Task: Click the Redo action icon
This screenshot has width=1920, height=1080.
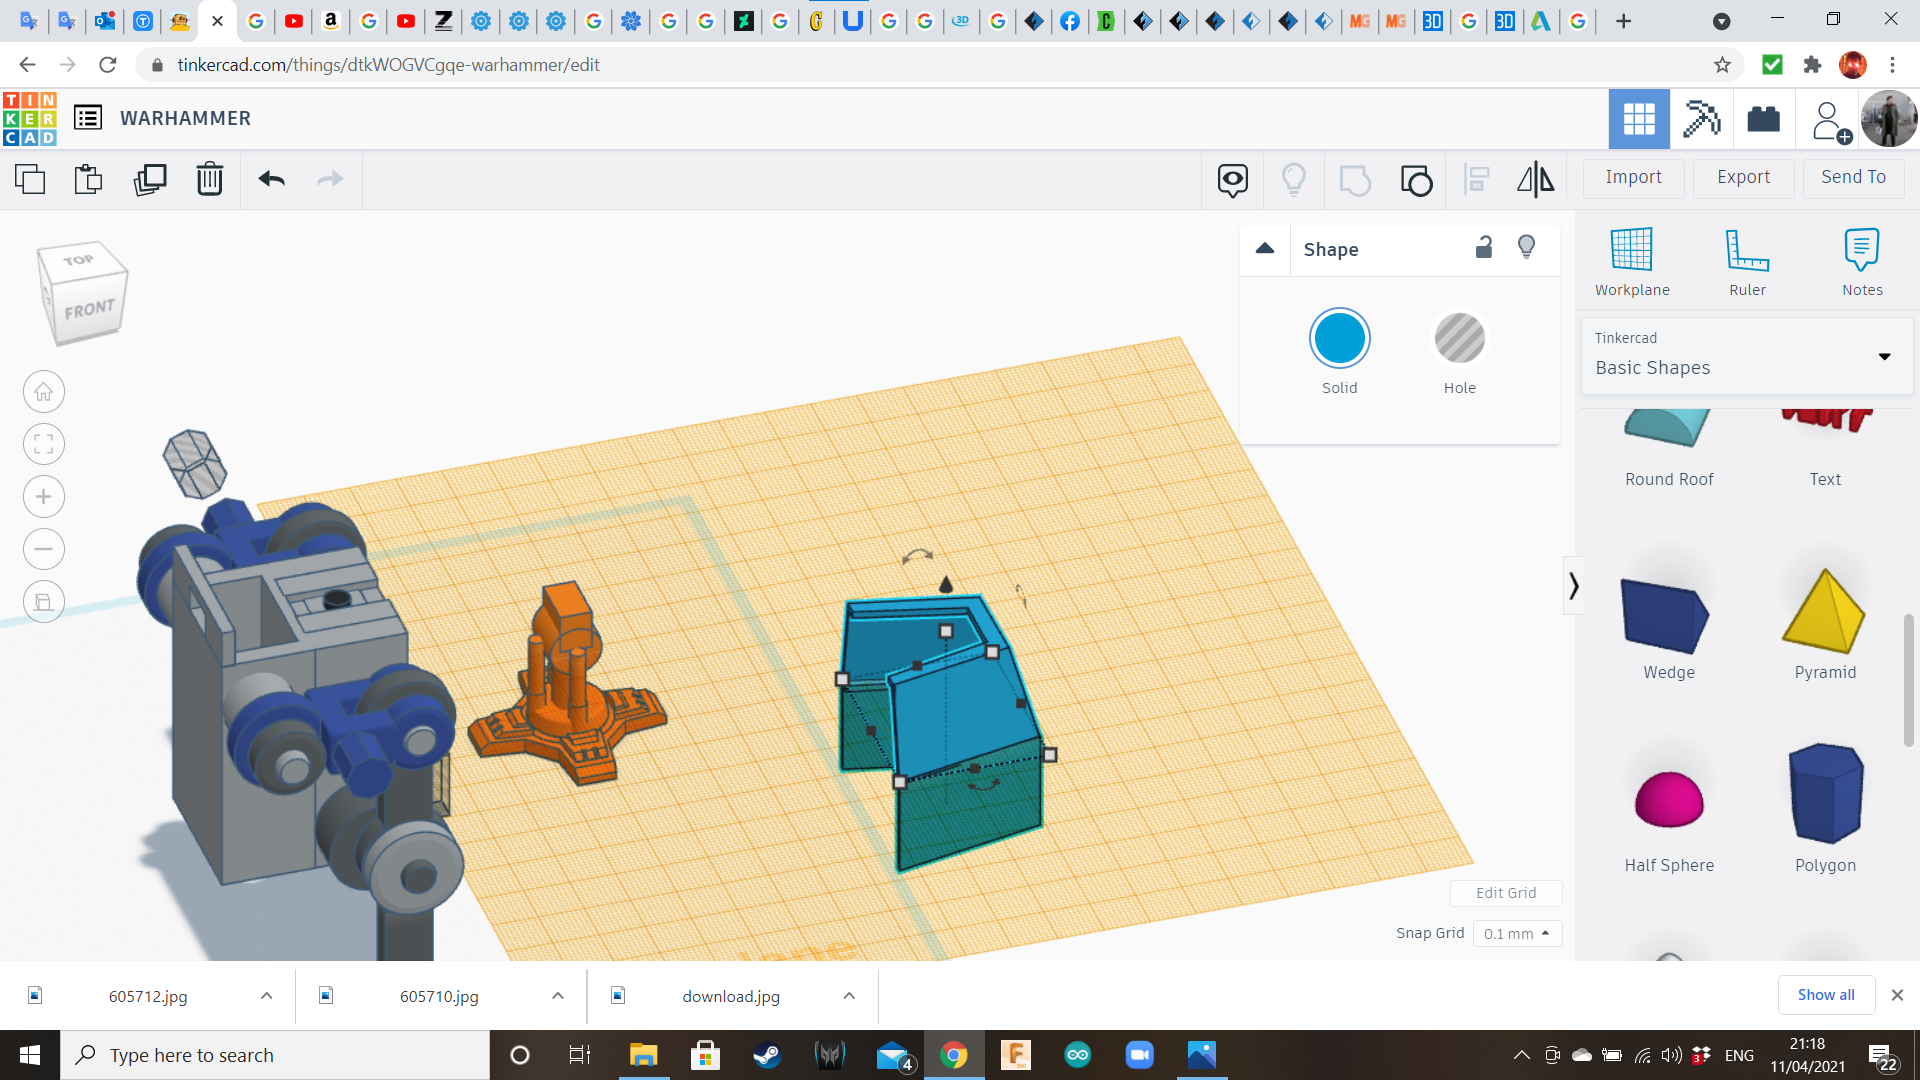Action: click(330, 179)
